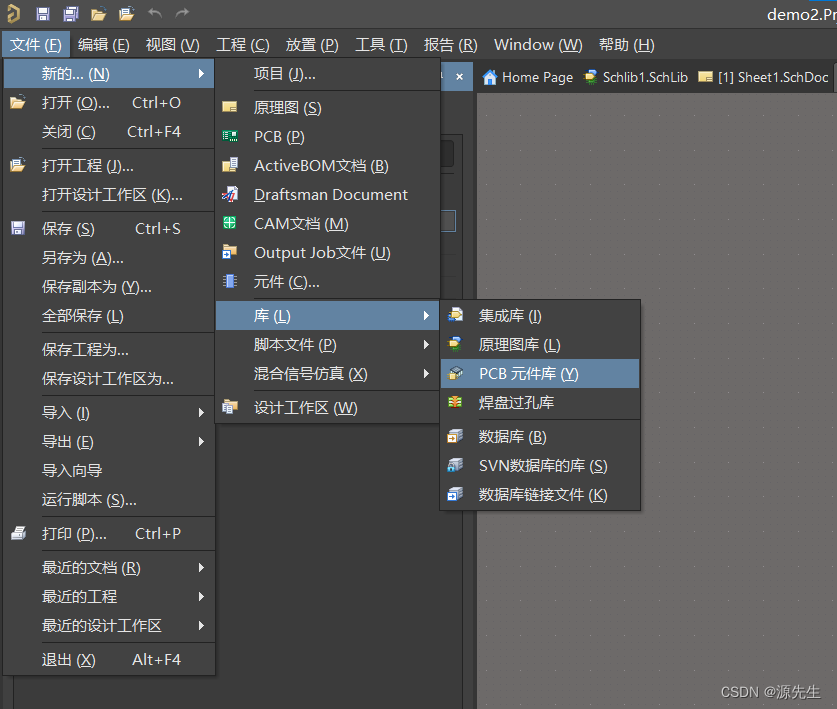Image resolution: width=837 pixels, height=709 pixels.
Task: Open the 编辑 (E) menu
Action: [104, 44]
